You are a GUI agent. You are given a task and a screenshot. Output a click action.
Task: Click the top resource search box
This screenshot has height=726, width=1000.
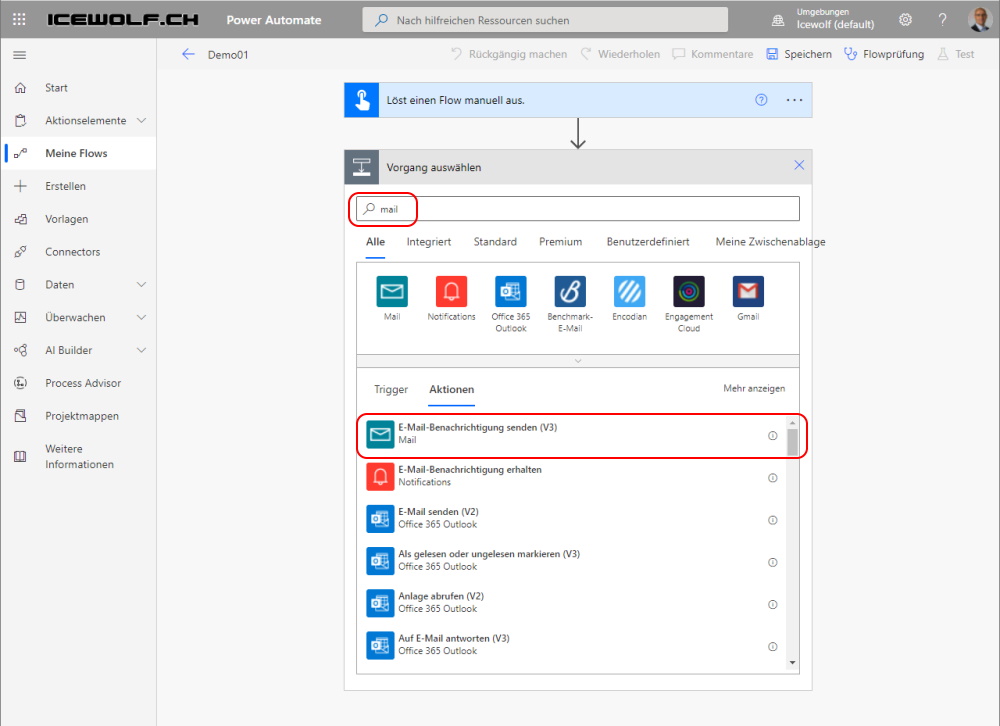[545, 20]
